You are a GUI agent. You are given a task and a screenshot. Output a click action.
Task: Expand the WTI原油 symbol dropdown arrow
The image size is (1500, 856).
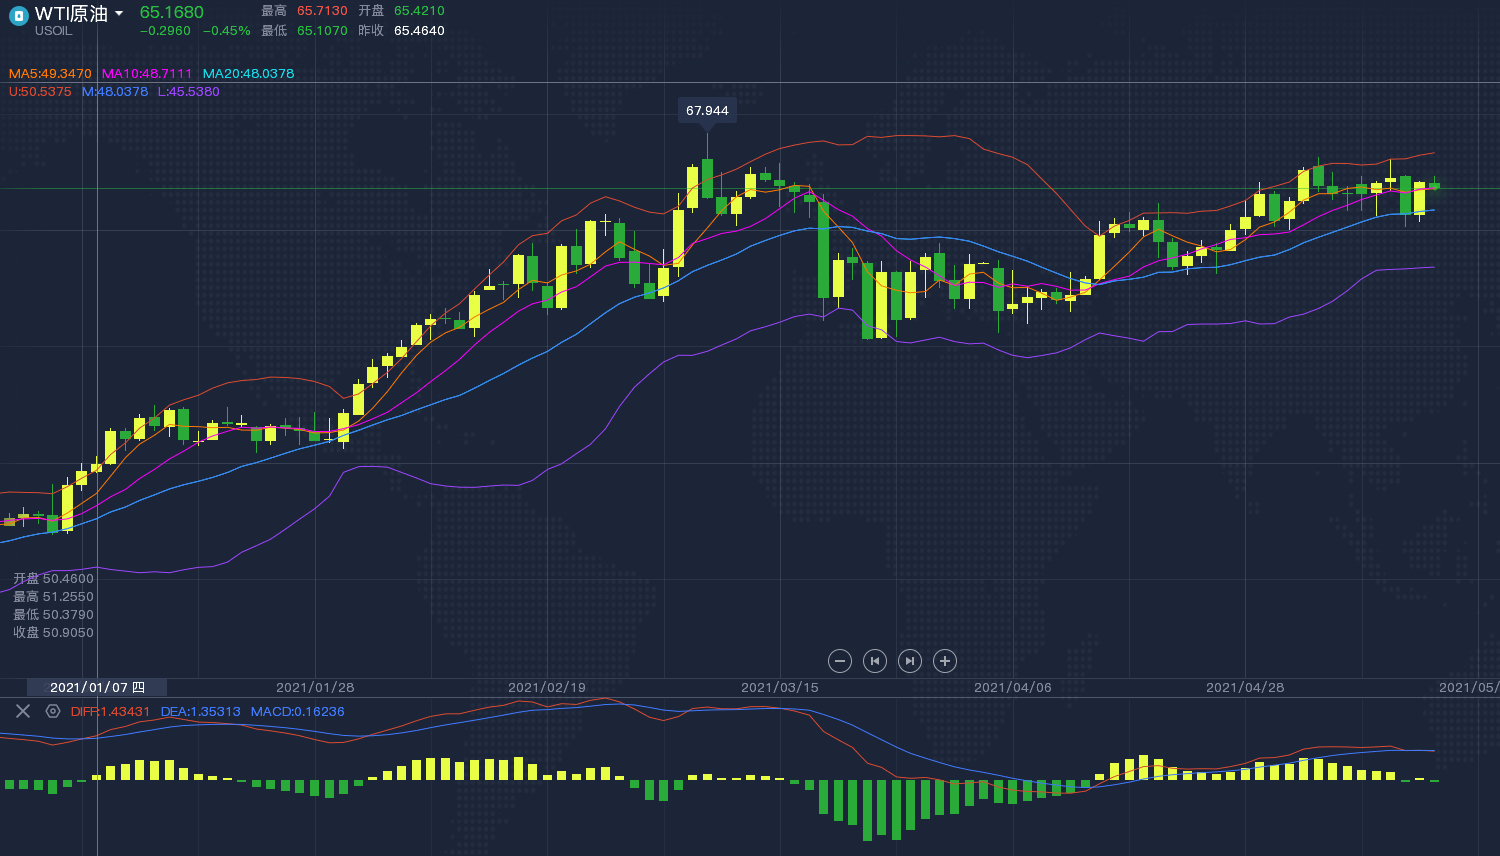click(119, 14)
